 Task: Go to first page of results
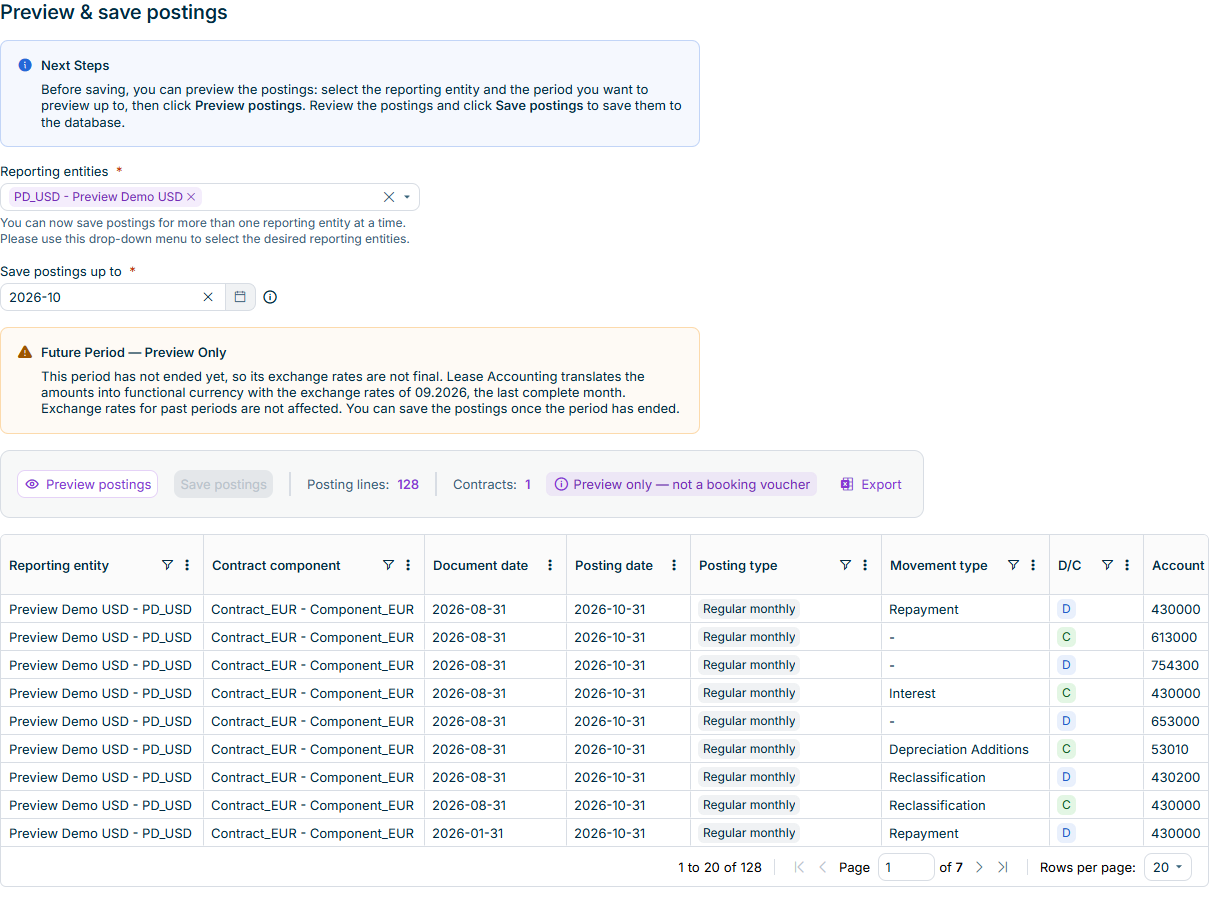click(799, 867)
